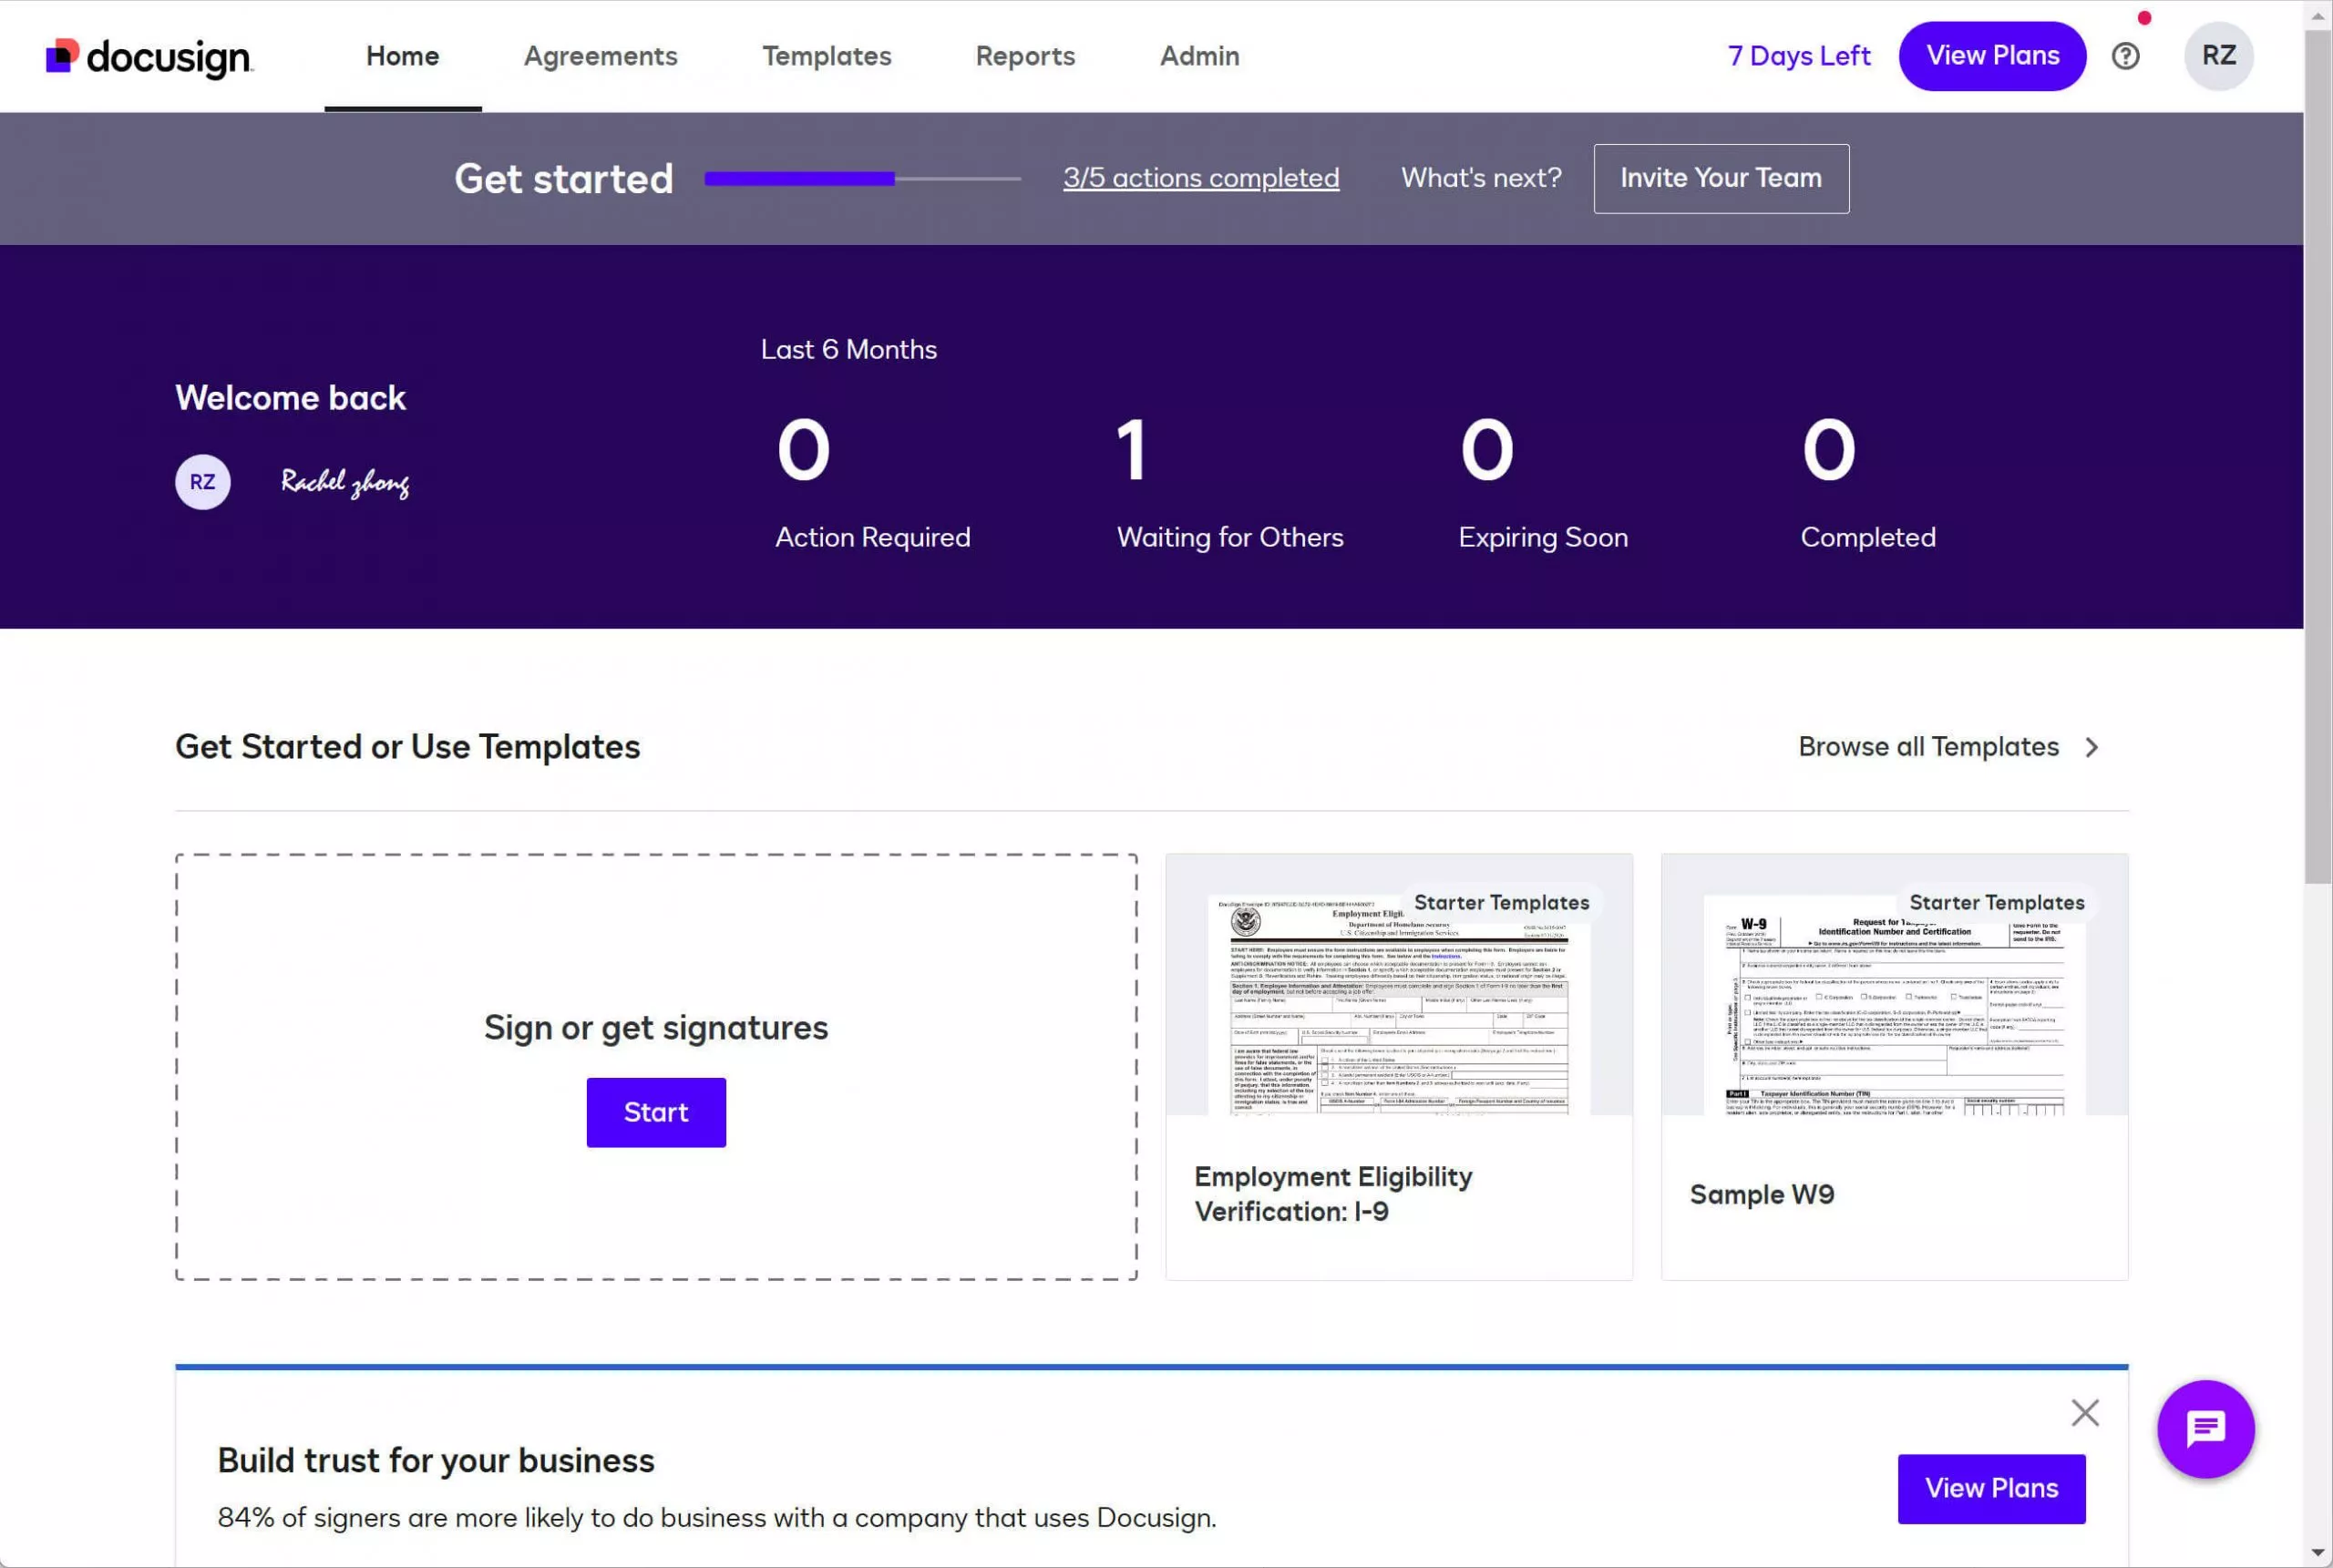This screenshot has height=1568, width=2333.
Task: Open the 3/5 actions completed link
Action: 1200,178
